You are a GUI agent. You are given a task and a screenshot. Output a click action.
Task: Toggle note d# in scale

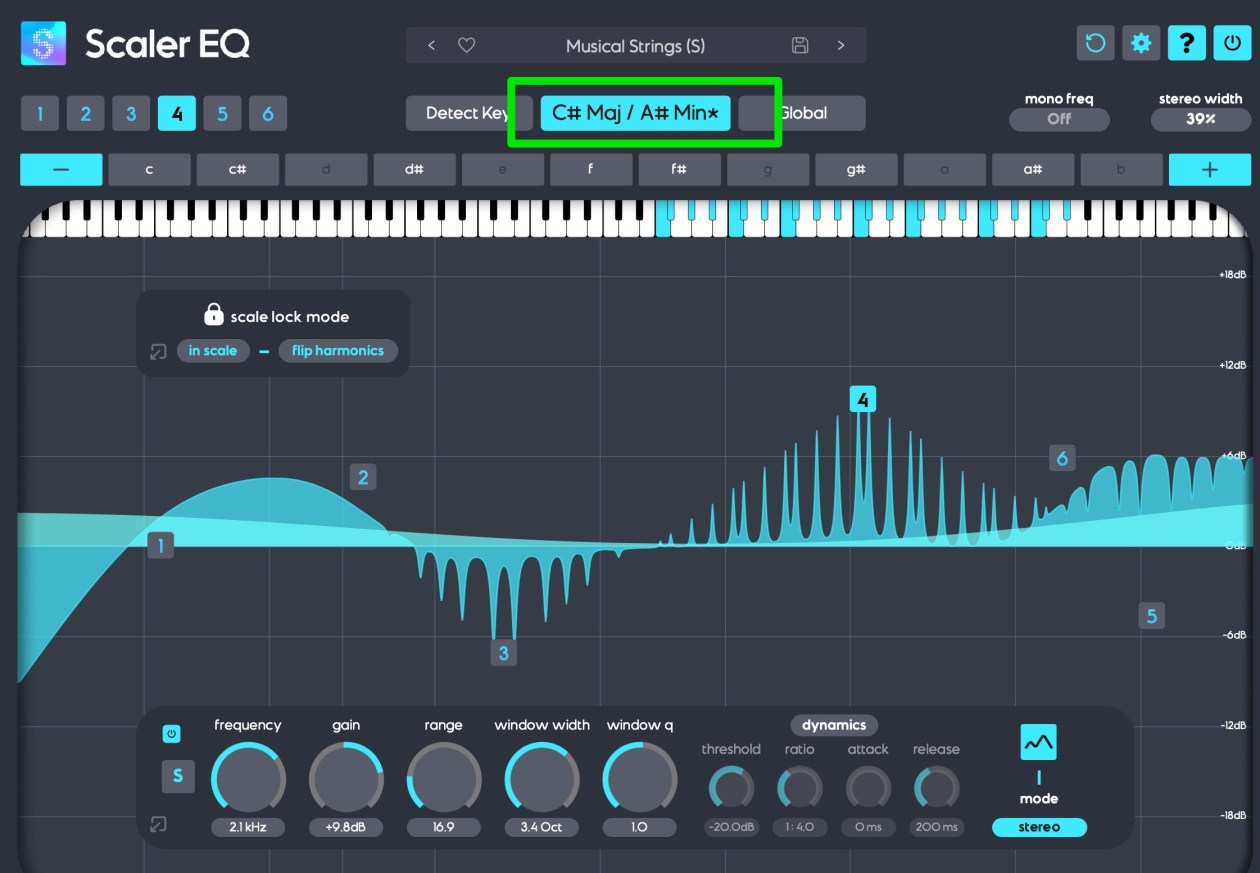(x=414, y=169)
